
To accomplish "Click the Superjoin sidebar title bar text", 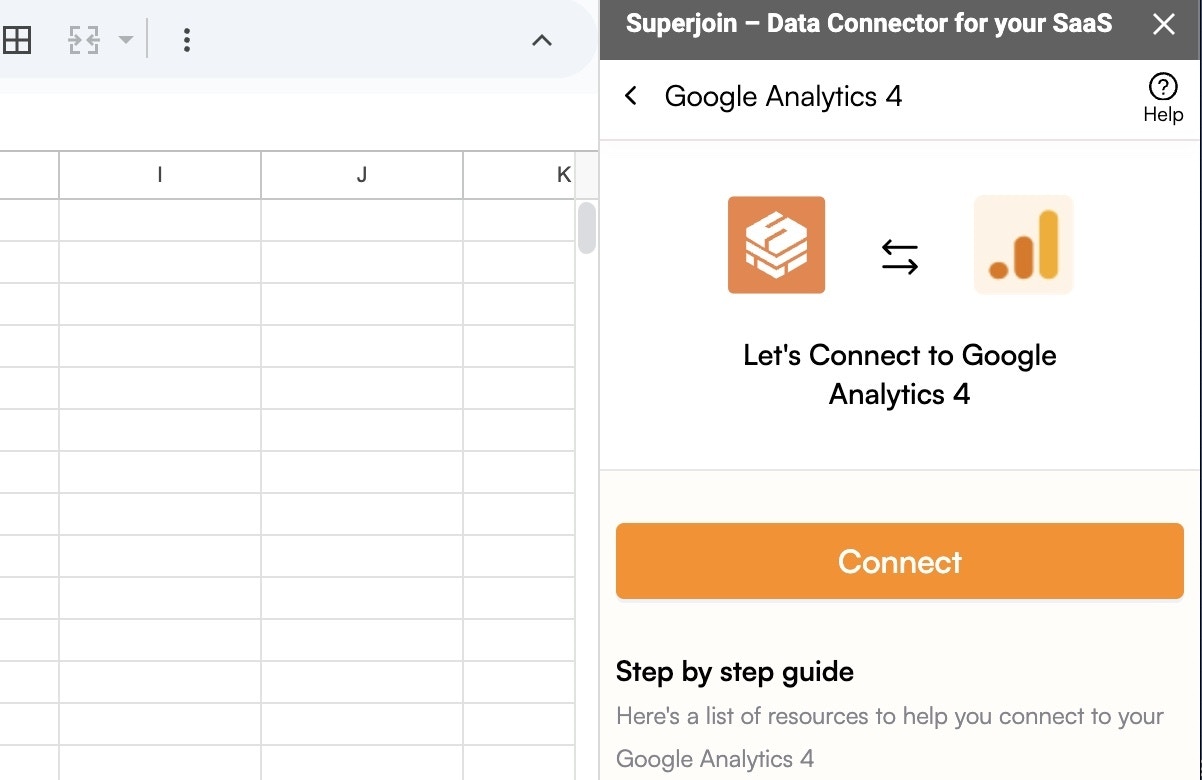I will [x=869, y=24].
